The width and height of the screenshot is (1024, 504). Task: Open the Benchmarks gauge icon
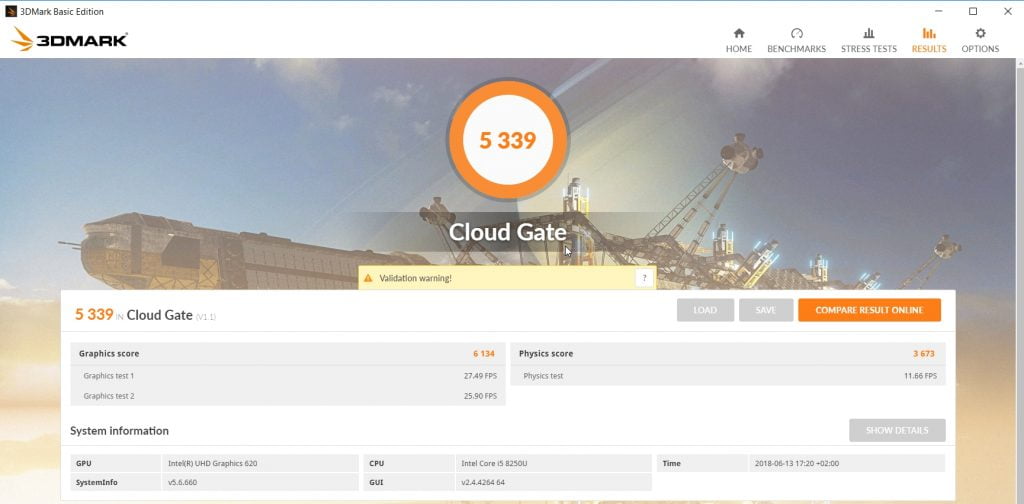pos(796,33)
